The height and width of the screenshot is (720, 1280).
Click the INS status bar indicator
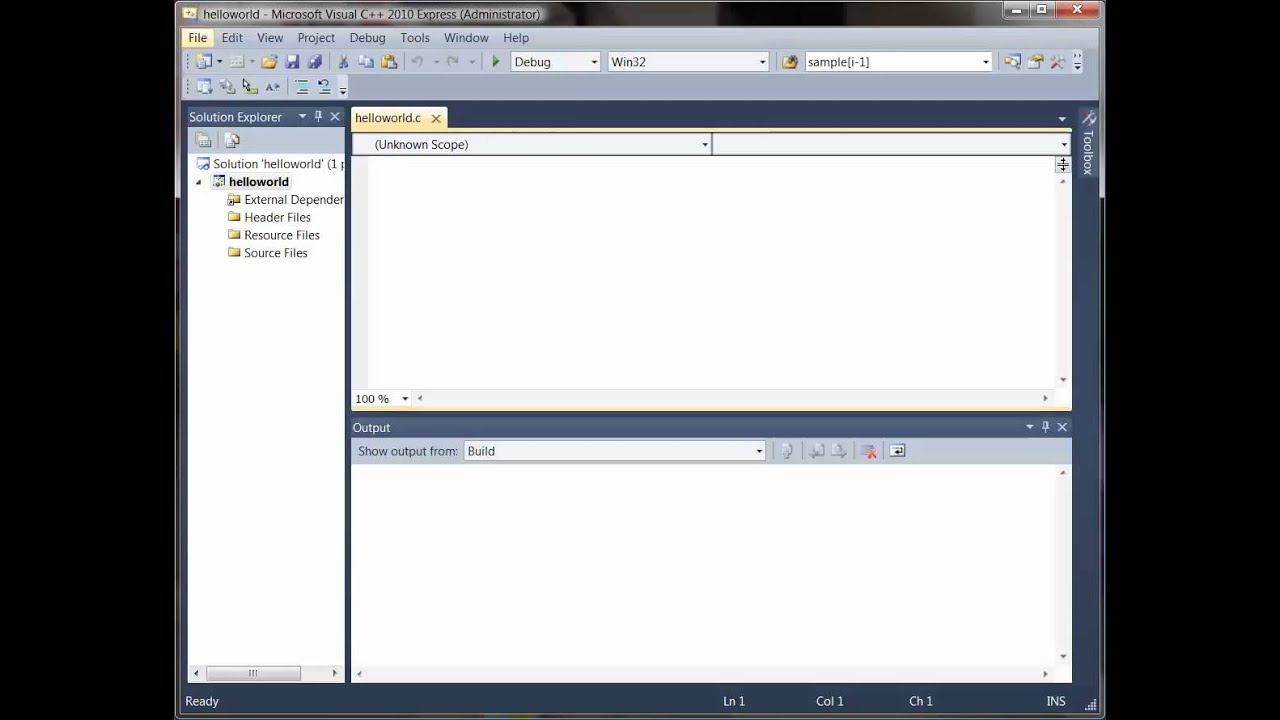pyautogui.click(x=1056, y=702)
